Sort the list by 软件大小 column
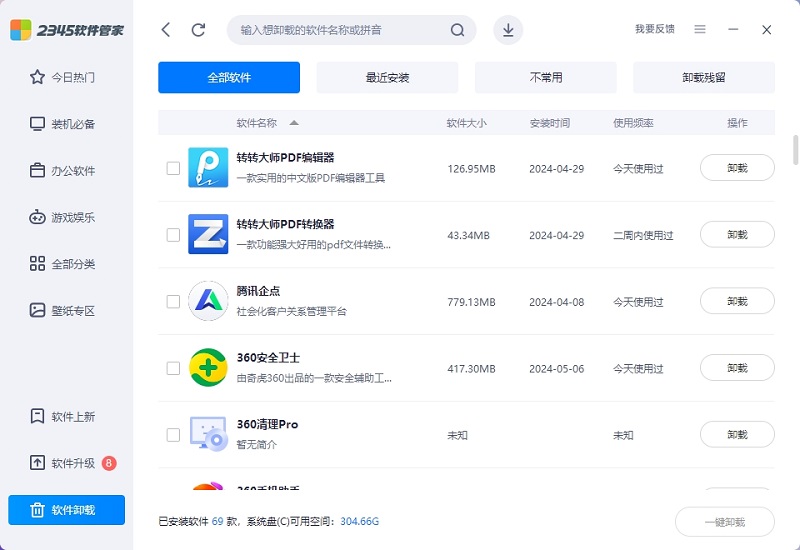Screen dimensions: 800x550 pyautogui.click(x=466, y=123)
